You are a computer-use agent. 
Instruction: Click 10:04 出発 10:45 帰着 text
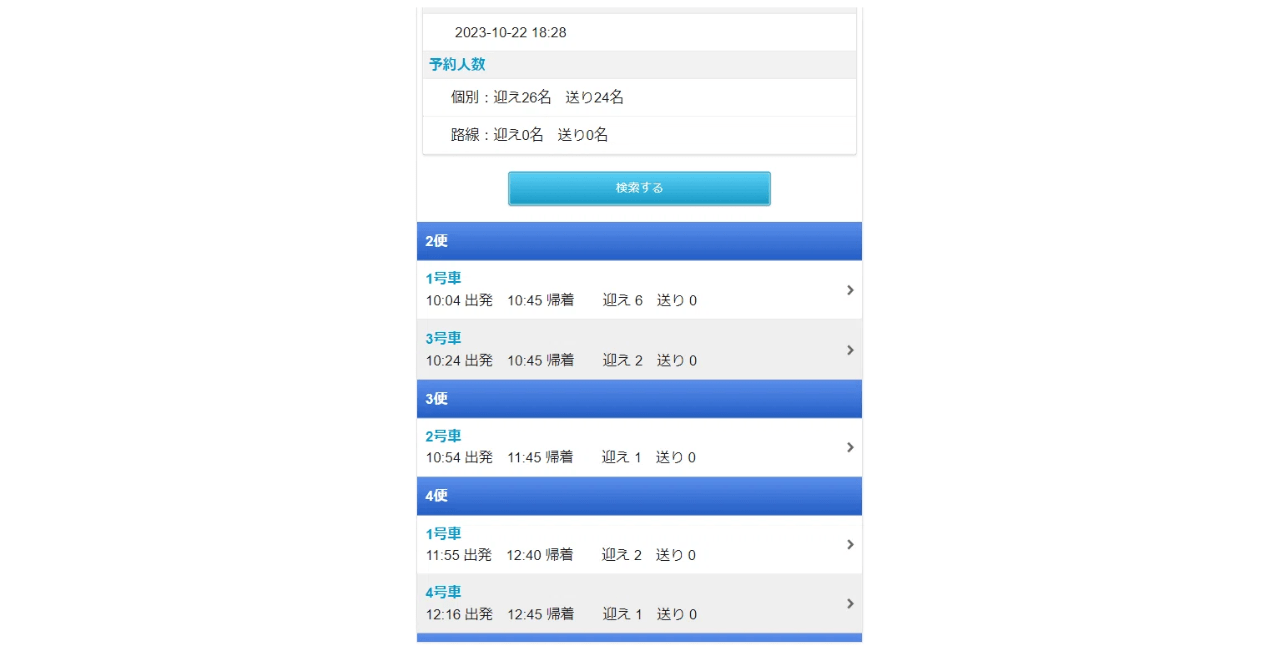[500, 301]
